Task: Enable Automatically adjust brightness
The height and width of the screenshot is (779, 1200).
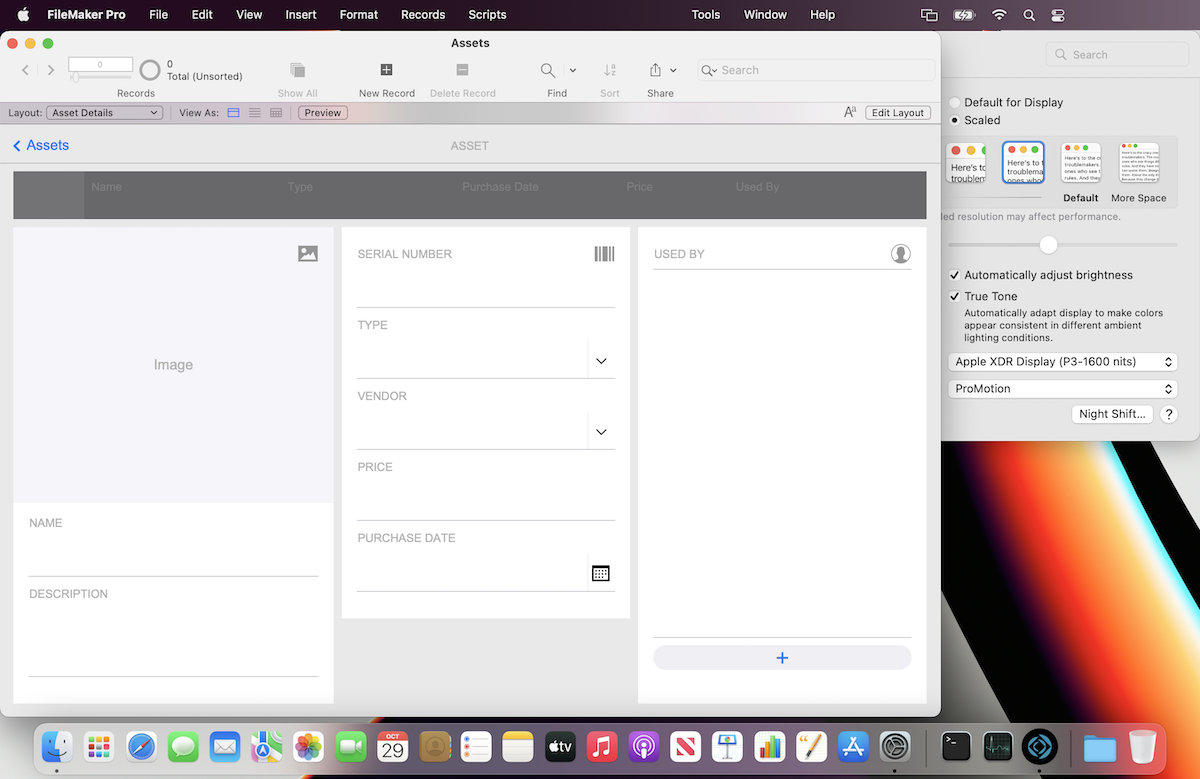Action: pyautogui.click(x=954, y=275)
